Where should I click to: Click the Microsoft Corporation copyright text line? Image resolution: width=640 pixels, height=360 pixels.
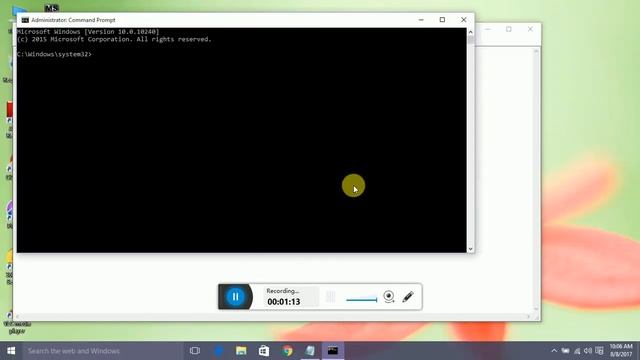114,39
